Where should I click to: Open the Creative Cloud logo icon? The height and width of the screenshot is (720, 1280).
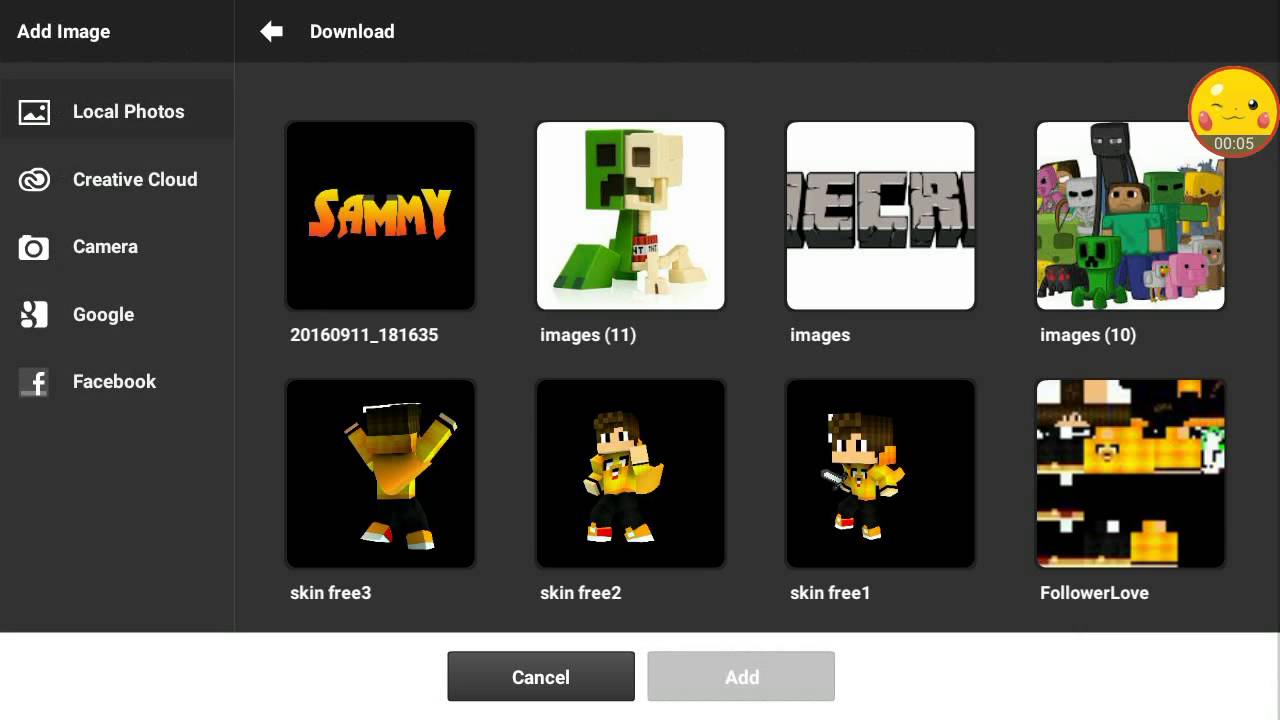click(x=34, y=180)
